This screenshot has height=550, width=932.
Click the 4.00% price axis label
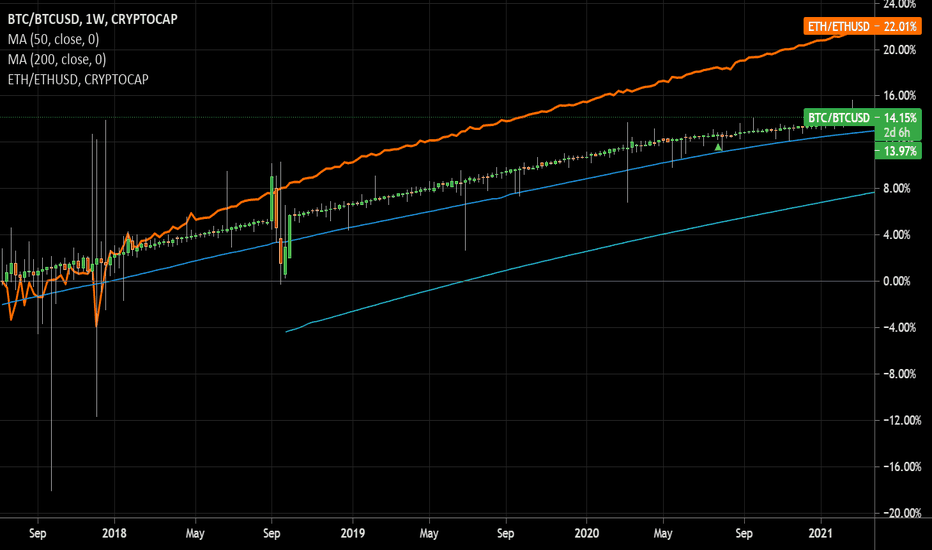[897, 235]
